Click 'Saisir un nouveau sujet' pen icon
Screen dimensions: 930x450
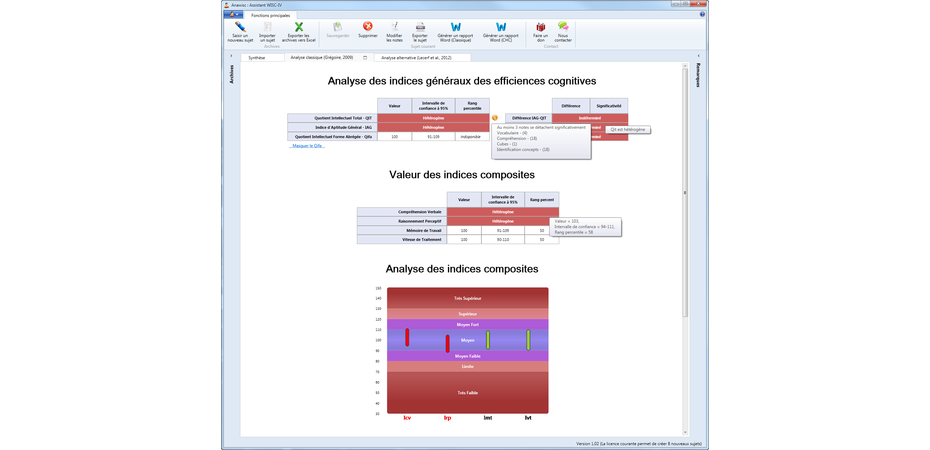click(240, 27)
